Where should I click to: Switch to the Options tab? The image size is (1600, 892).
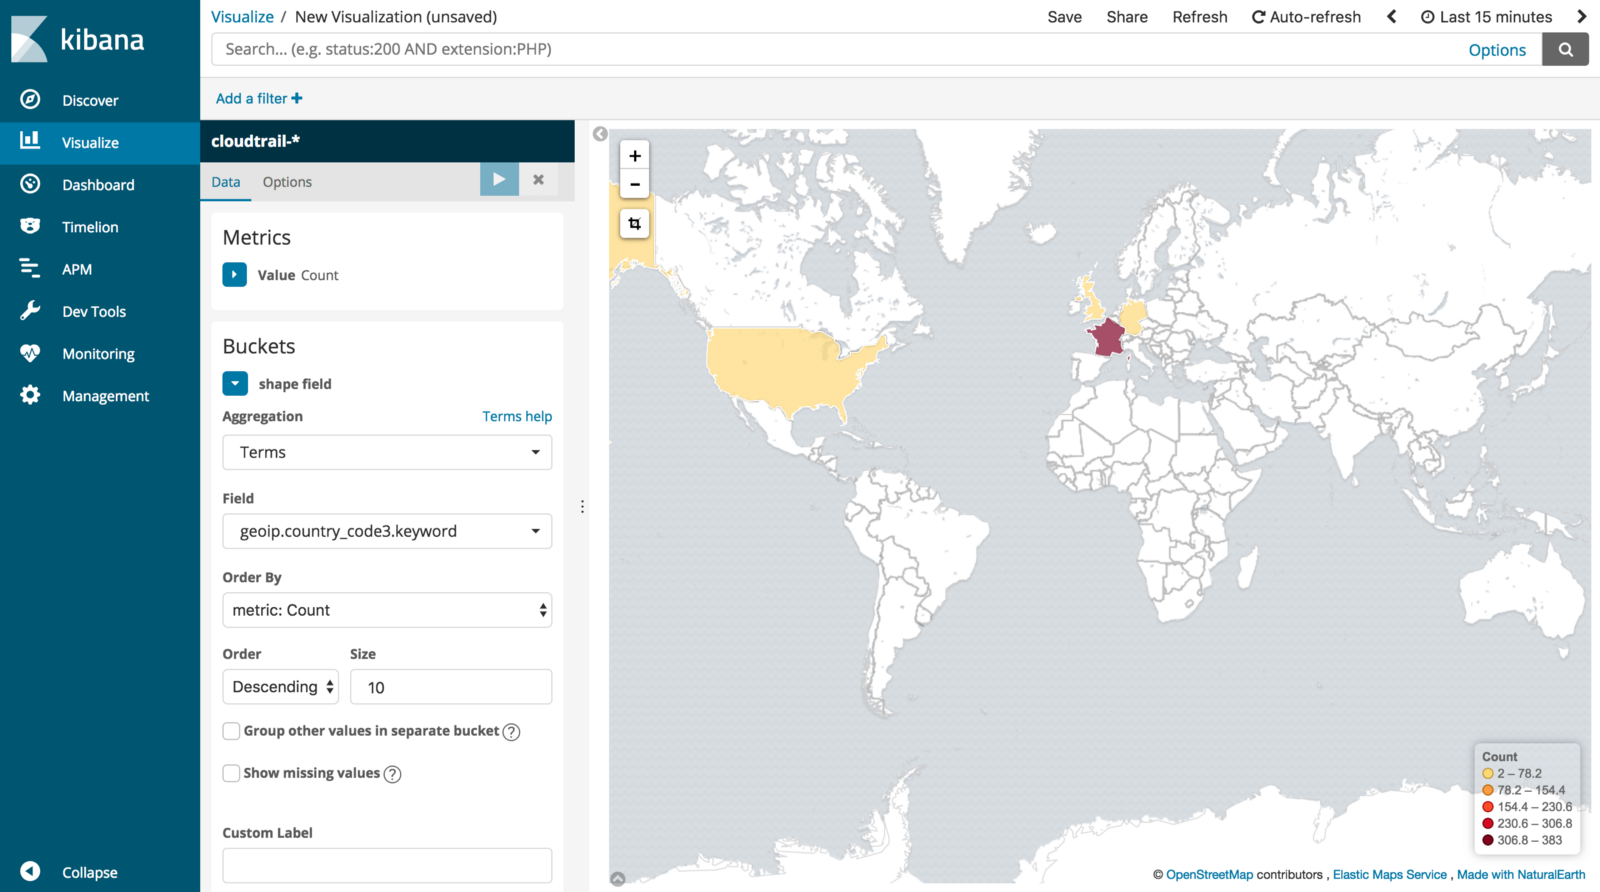(287, 182)
